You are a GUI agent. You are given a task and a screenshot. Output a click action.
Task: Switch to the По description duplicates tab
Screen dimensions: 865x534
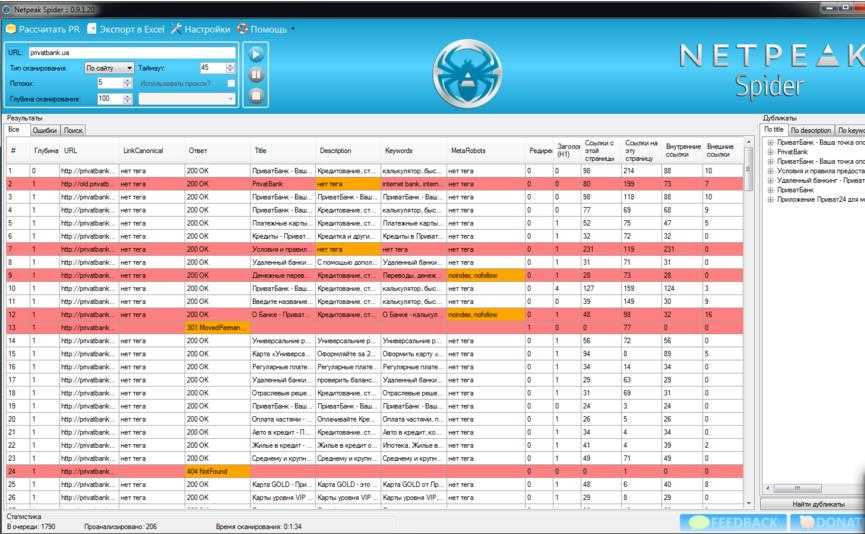click(x=809, y=130)
